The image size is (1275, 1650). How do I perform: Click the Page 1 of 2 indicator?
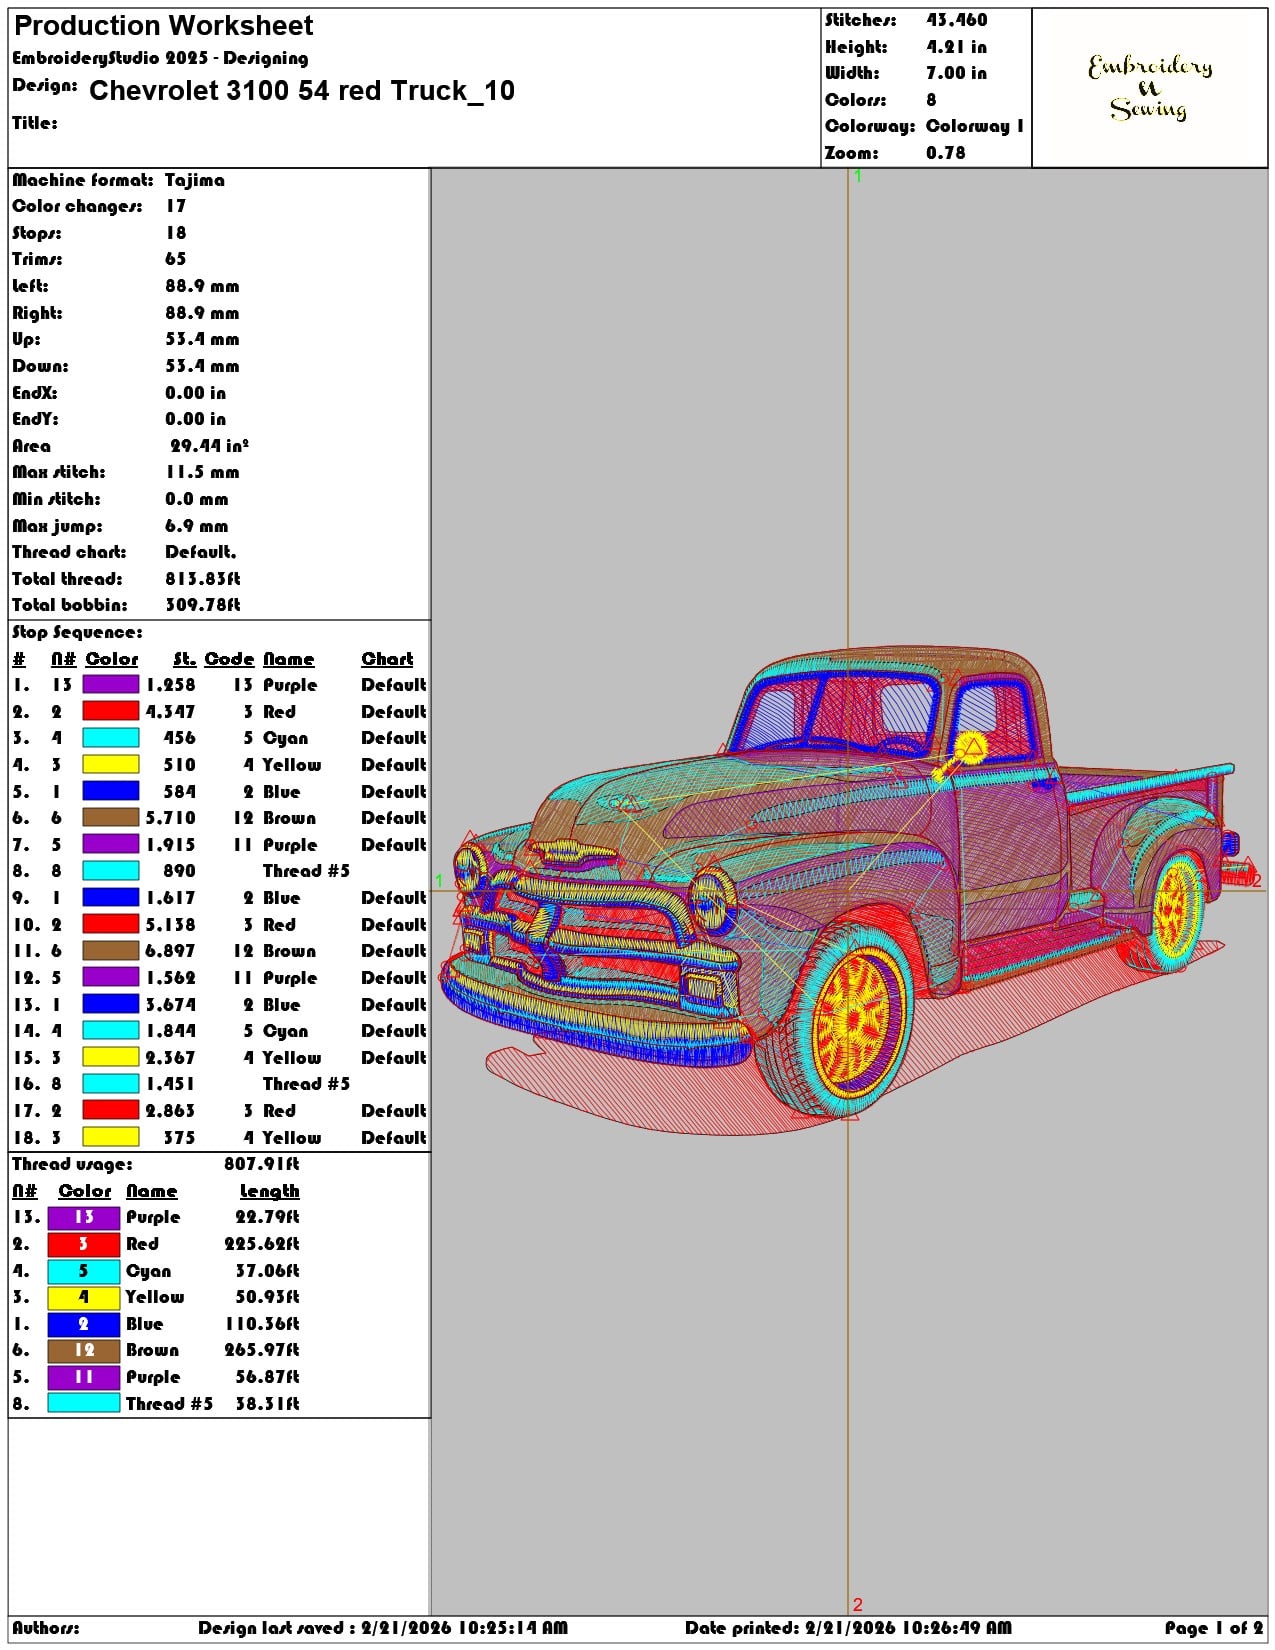[1214, 1628]
